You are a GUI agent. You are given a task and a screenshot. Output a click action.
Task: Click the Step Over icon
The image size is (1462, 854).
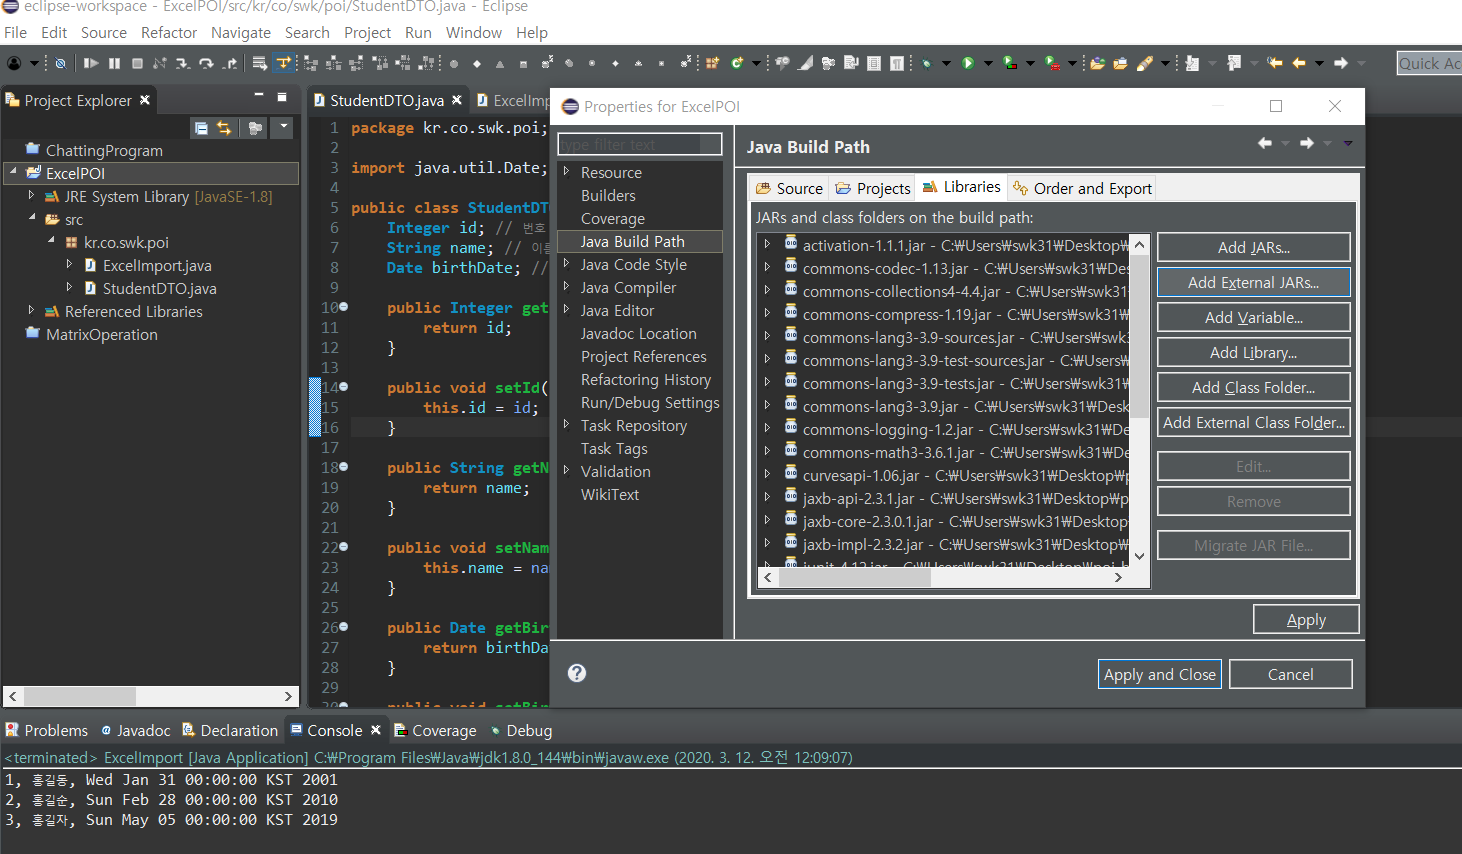[x=206, y=63]
